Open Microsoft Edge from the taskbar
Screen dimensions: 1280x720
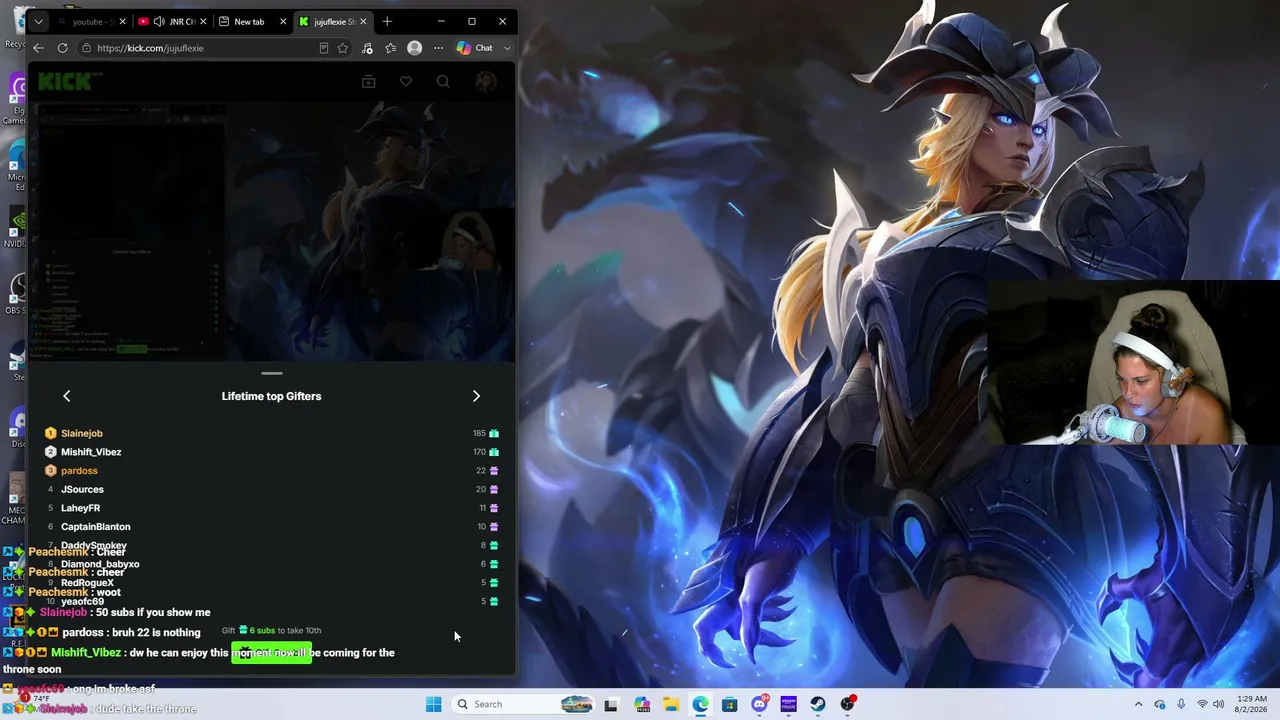point(700,704)
